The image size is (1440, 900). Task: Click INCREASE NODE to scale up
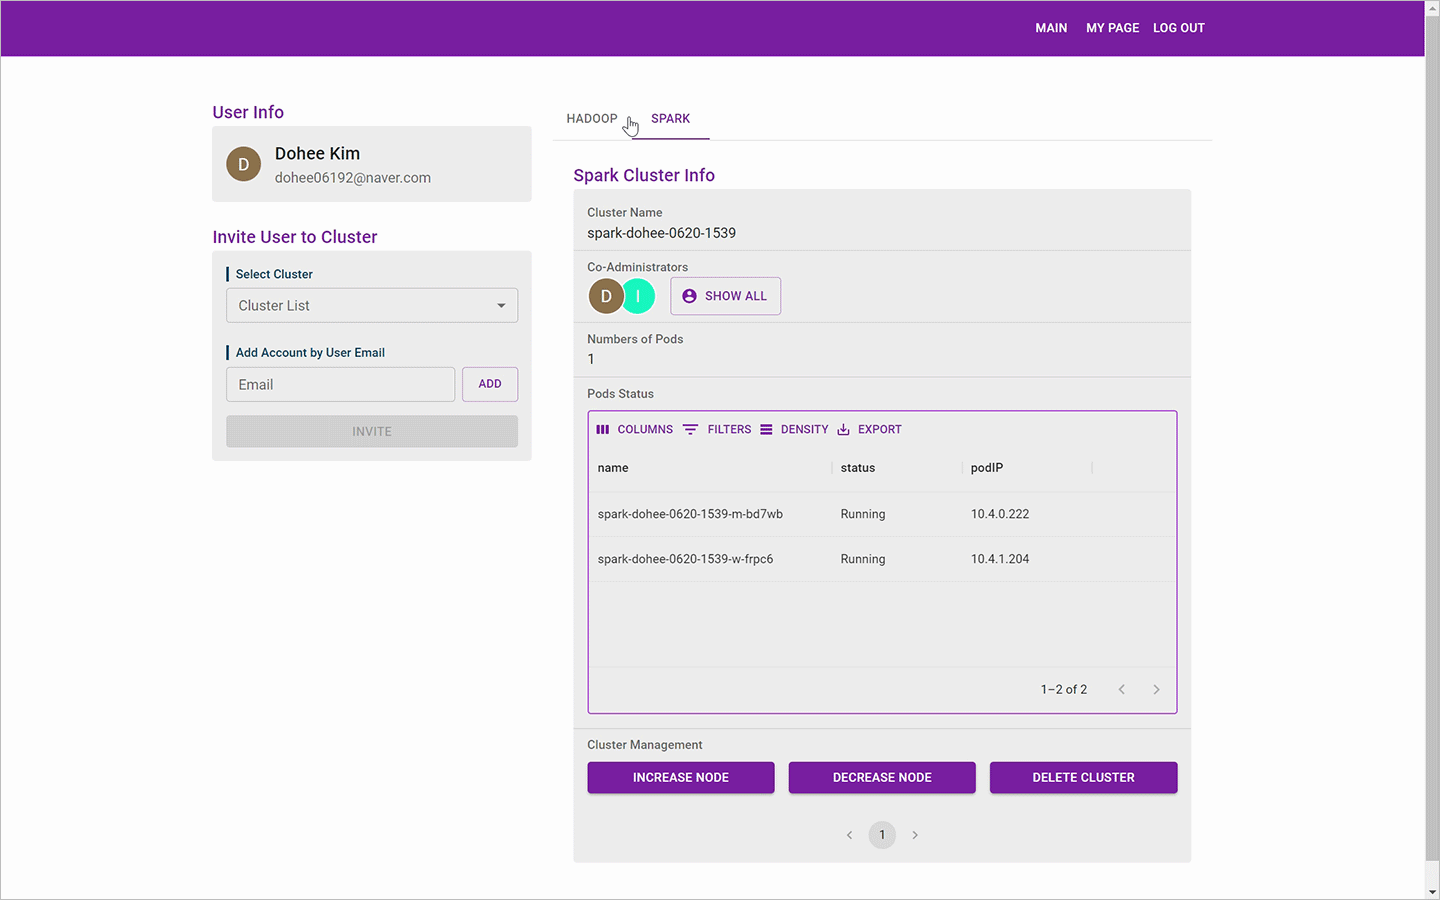(x=680, y=777)
